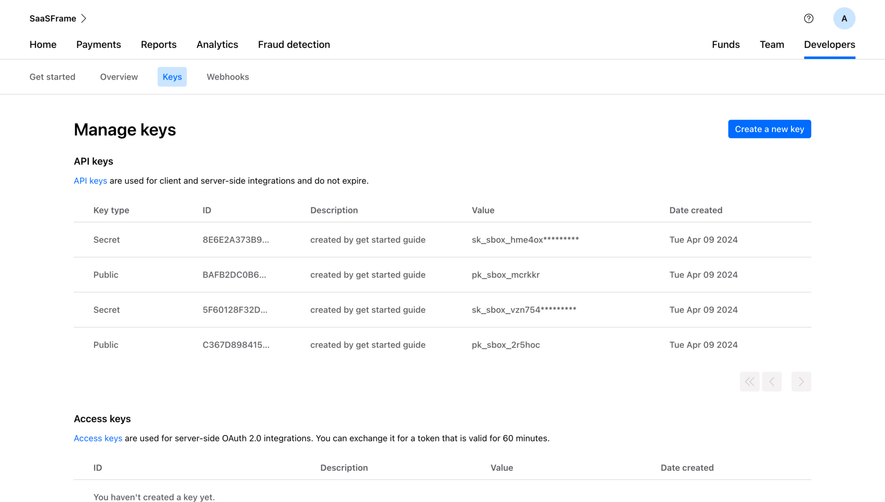Click the Public type in the BAFB2DC0B6 row

[106, 275]
